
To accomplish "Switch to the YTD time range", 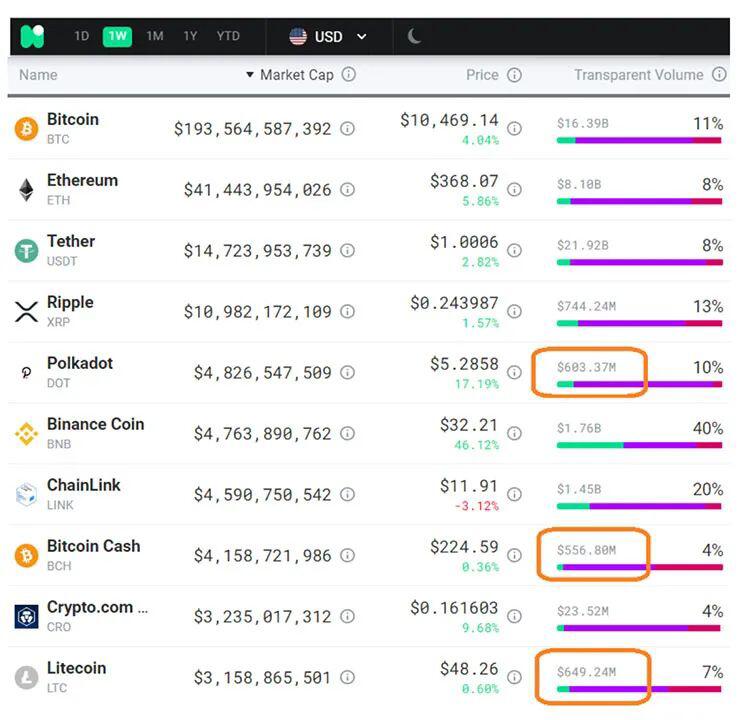I will pyautogui.click(x=228, y=37).
